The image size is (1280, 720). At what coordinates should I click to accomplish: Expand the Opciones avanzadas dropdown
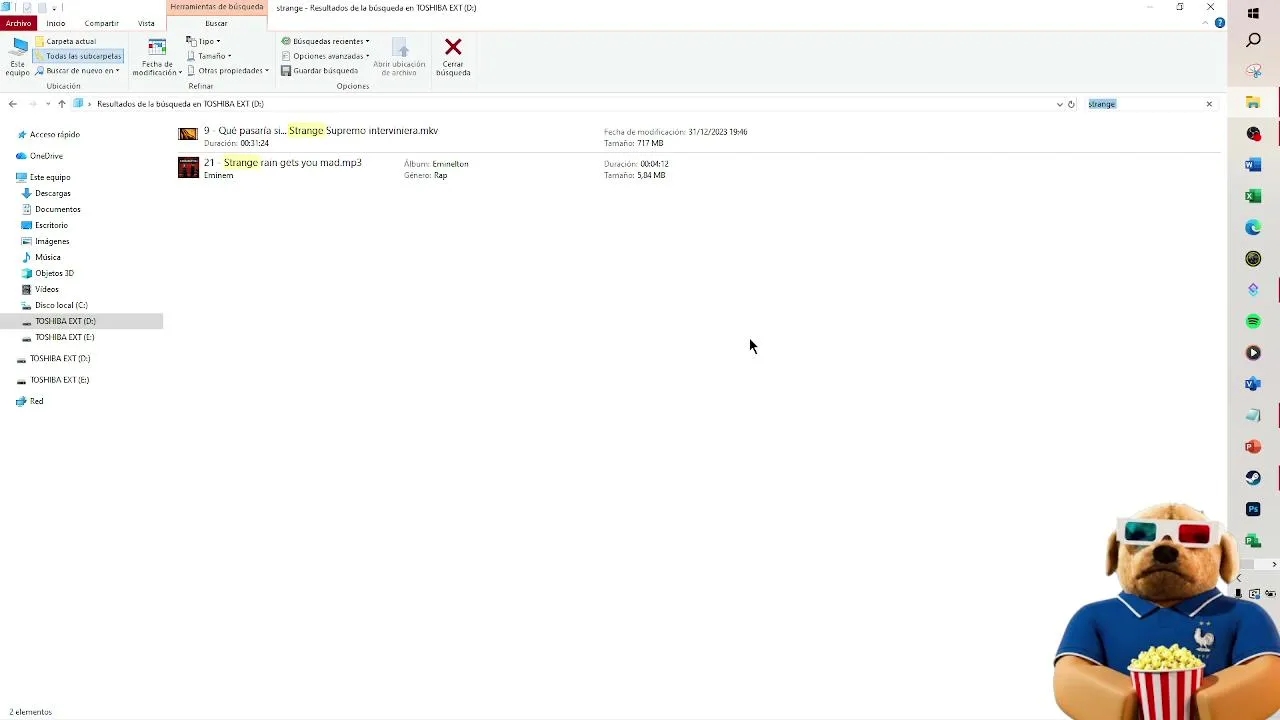(x=326, y=56)
